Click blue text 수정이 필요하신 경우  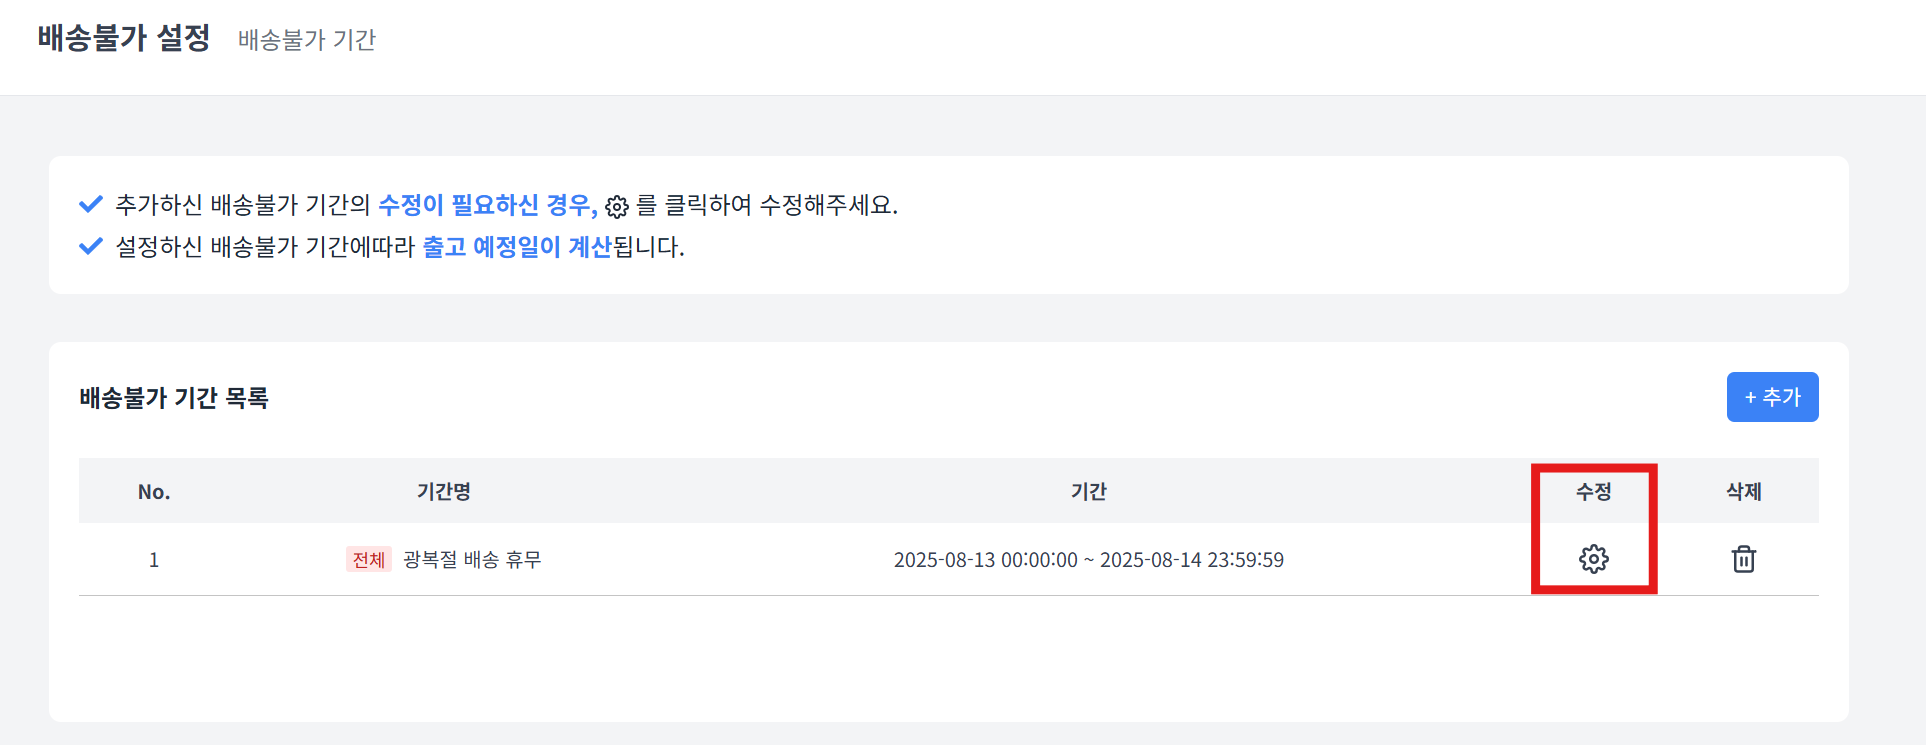tap(488, 205)
